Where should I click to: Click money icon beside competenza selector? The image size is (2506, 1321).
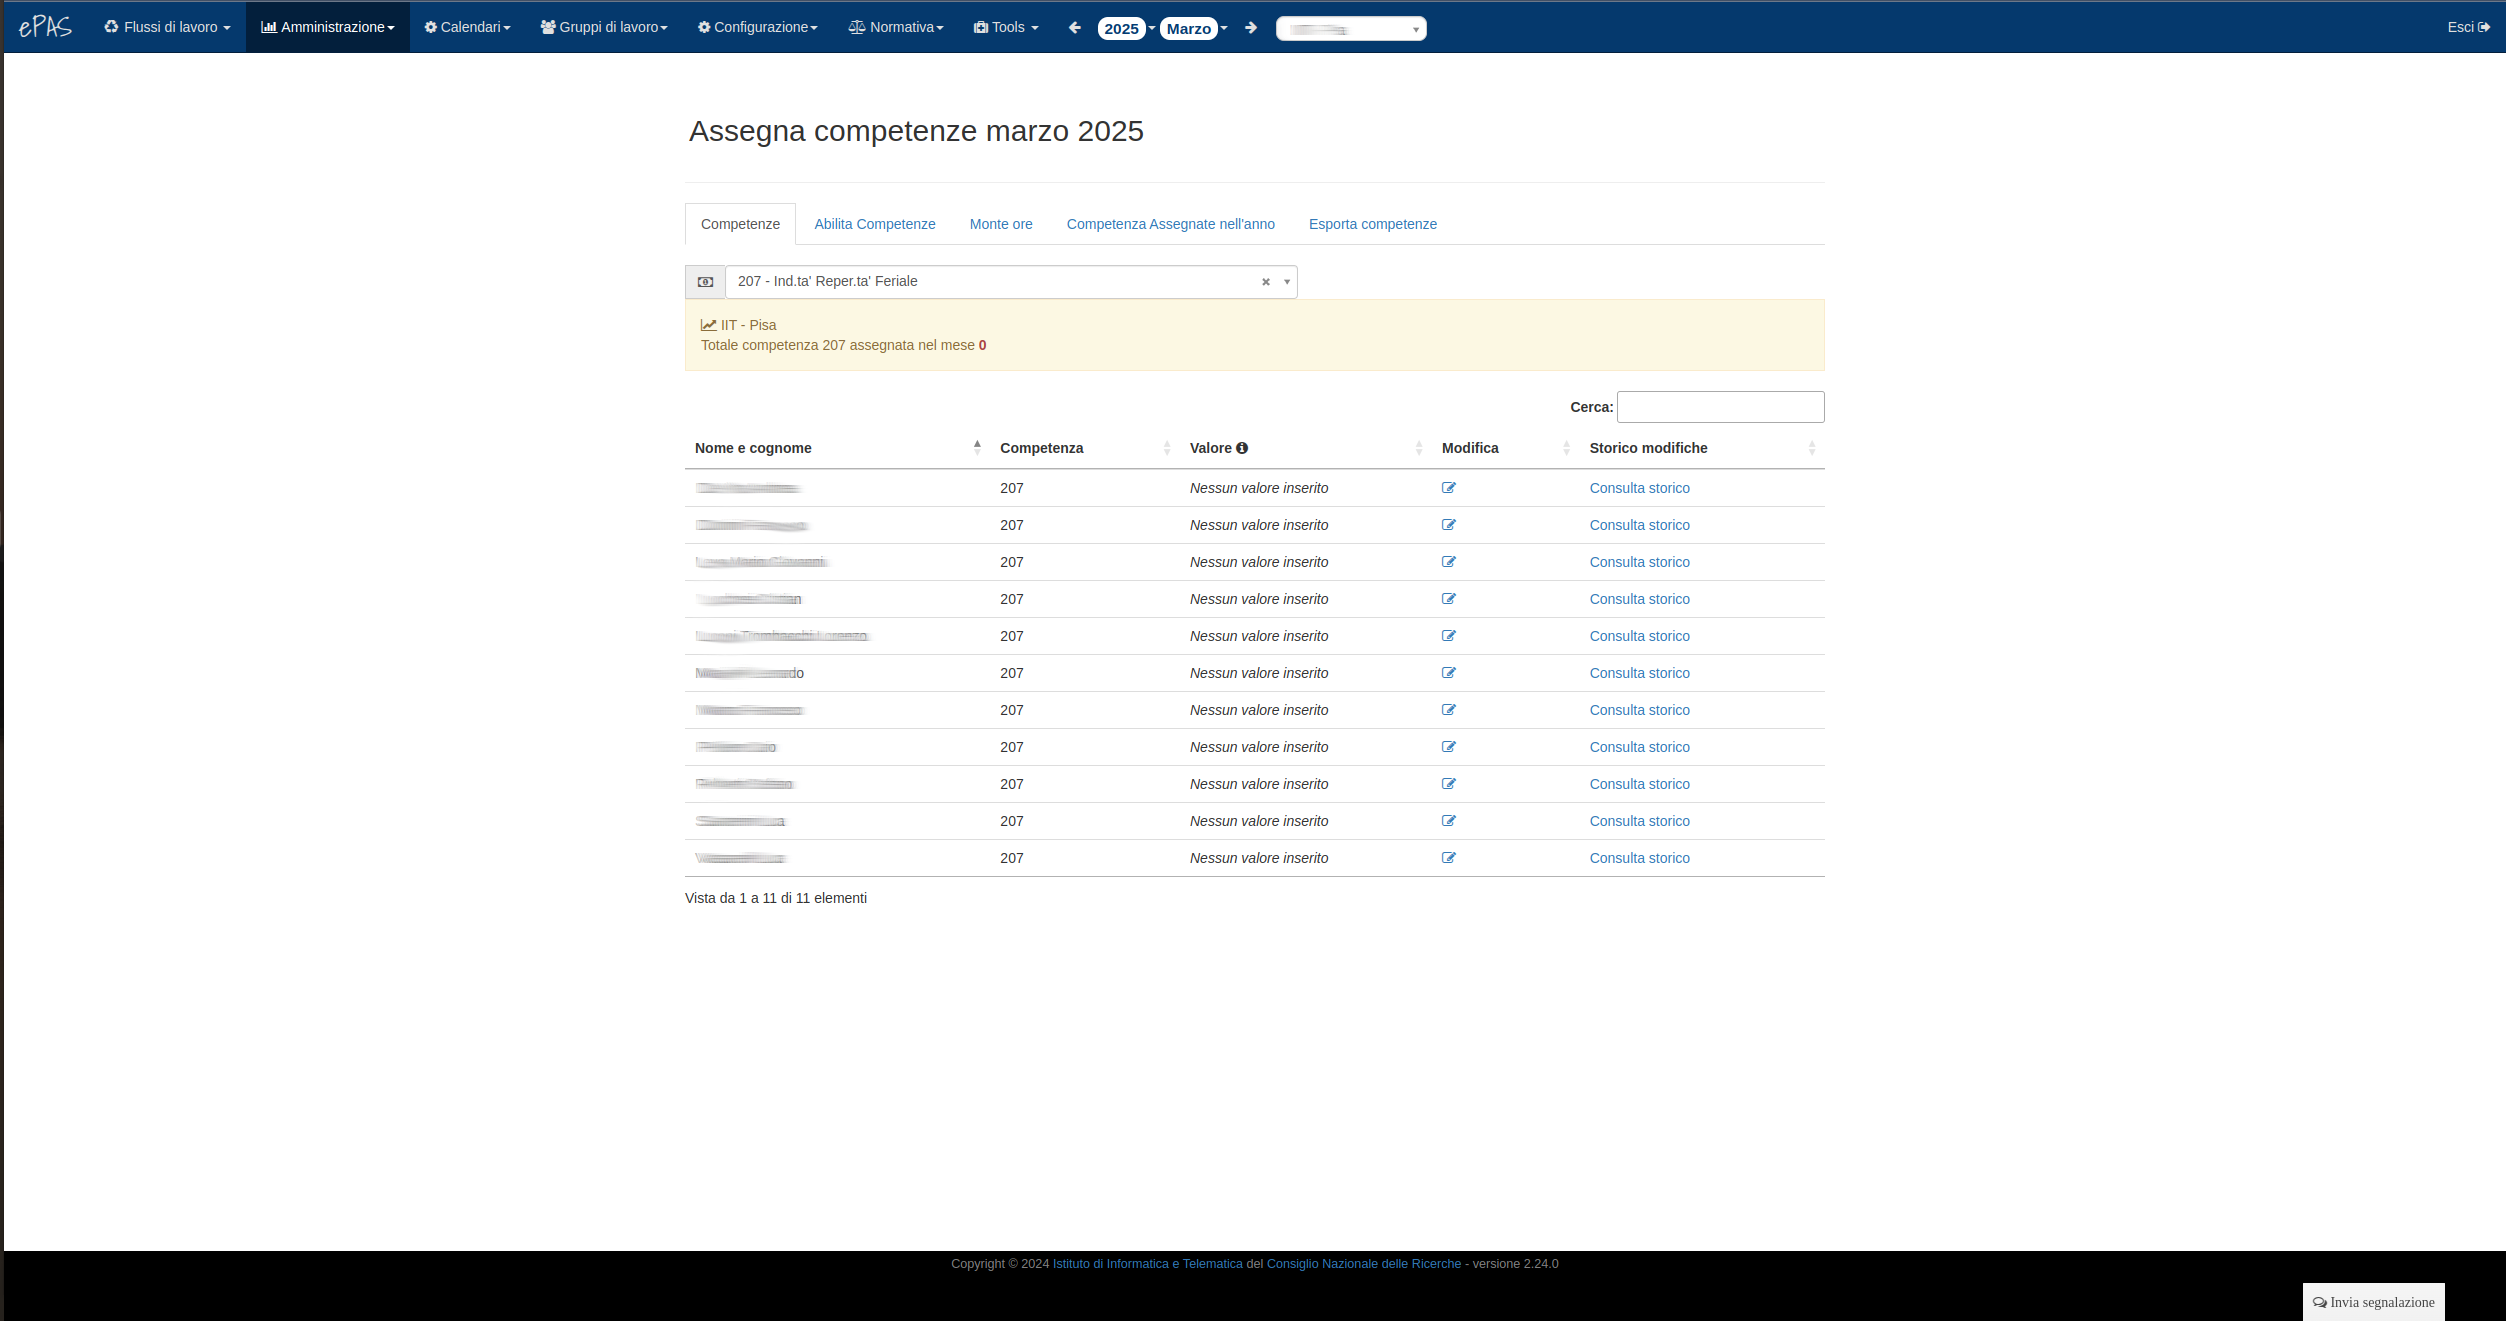pyautogui.click(x=705, y=282)
